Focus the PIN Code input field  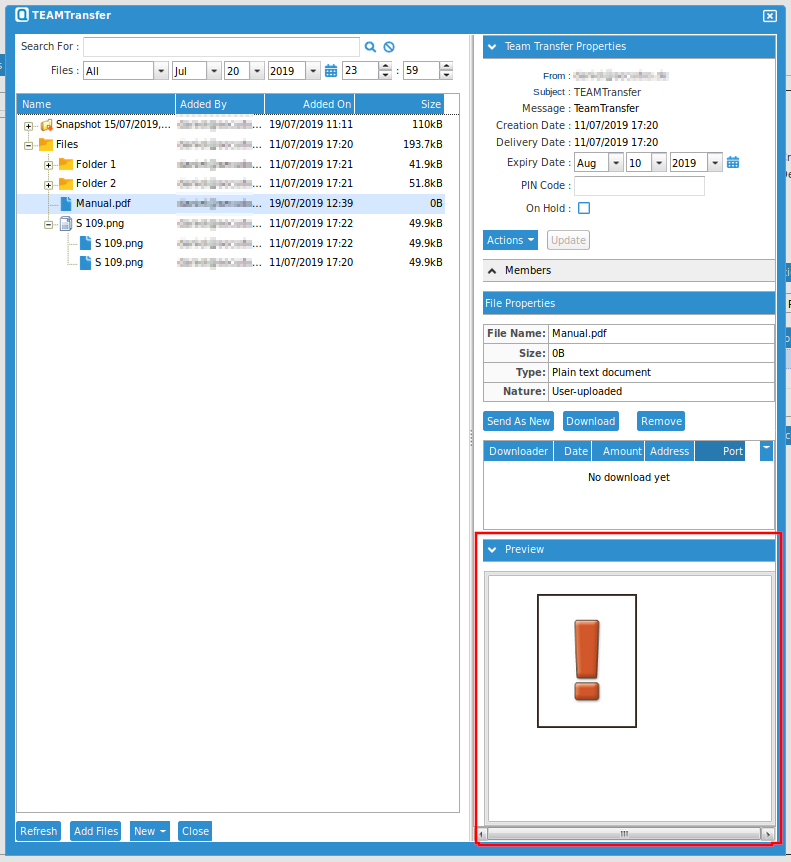click(x=639, y=186)
